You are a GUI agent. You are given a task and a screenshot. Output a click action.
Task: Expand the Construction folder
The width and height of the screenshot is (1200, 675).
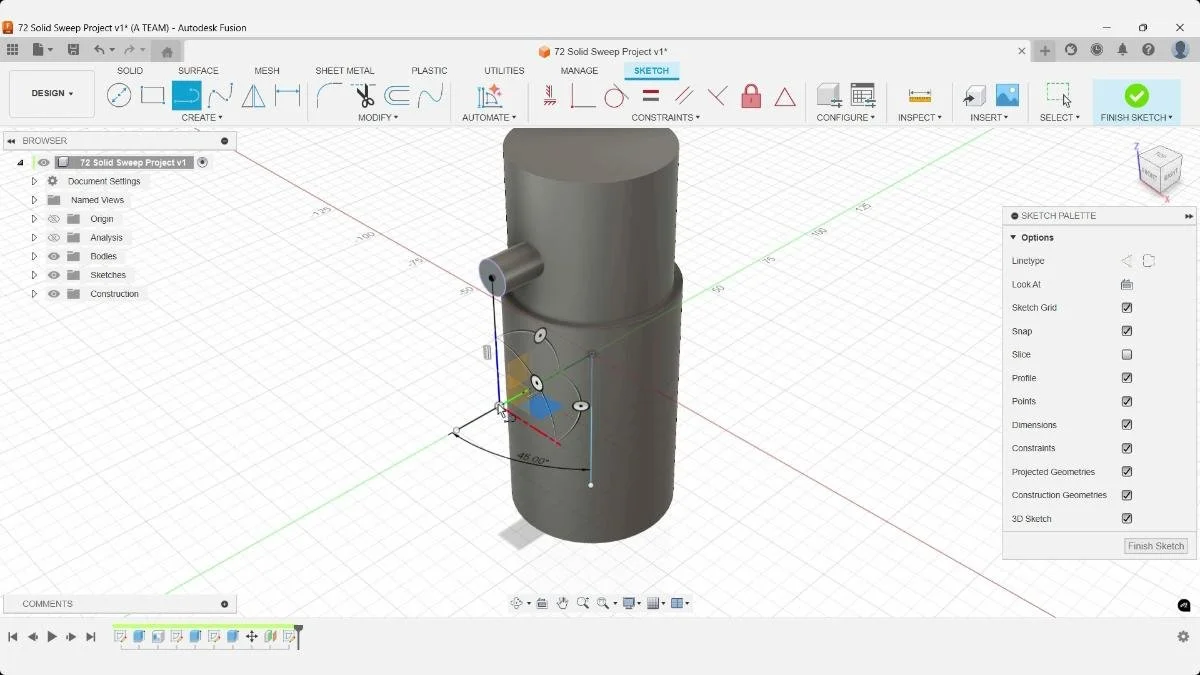(34, 294)
